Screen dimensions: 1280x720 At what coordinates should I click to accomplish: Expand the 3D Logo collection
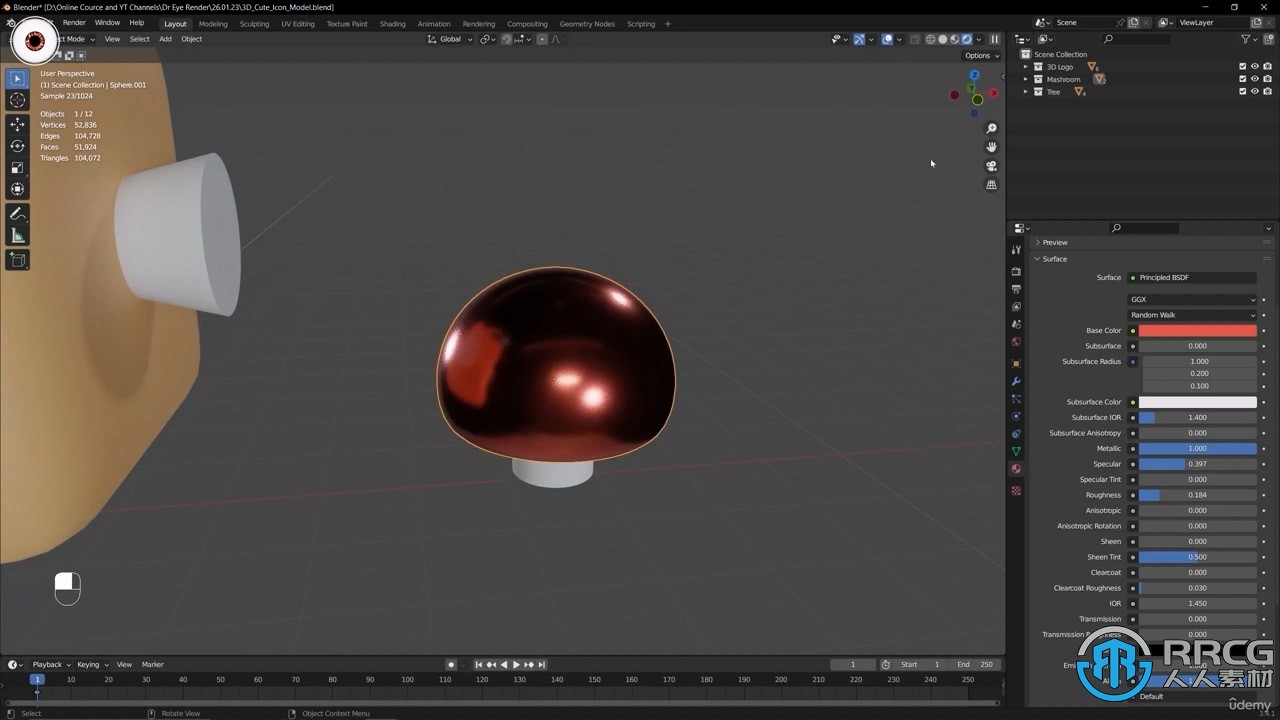click(1025, 67)
